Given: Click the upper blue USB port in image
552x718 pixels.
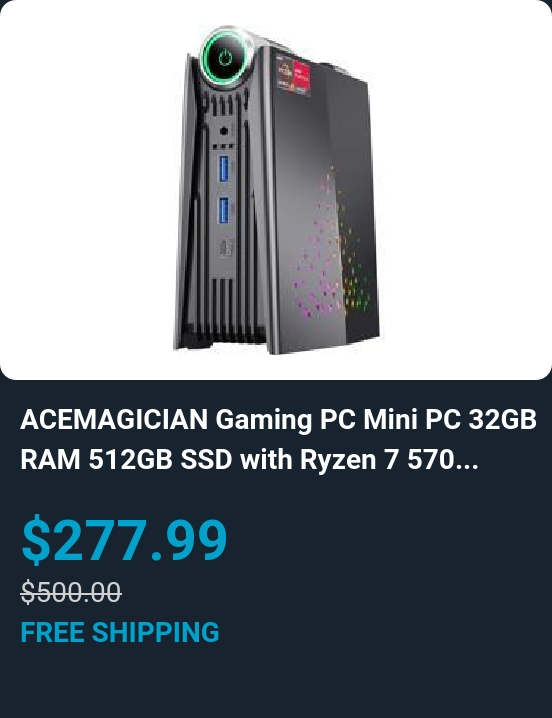Looking at the screenshot, I should (x=224, y=169).
